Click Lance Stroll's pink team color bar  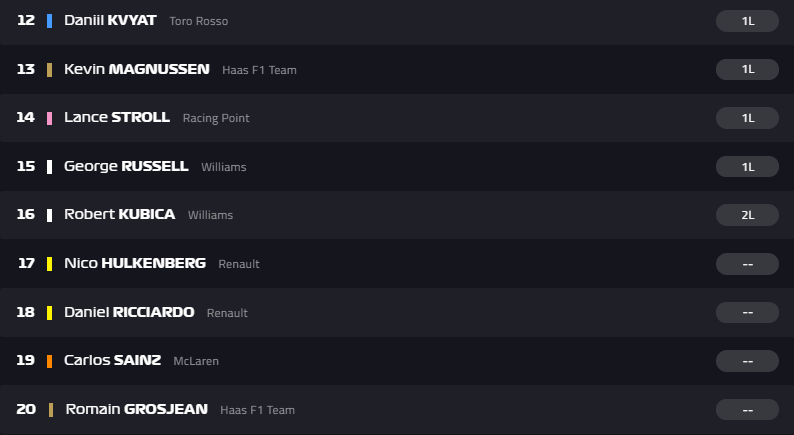[x=49, y=118]
